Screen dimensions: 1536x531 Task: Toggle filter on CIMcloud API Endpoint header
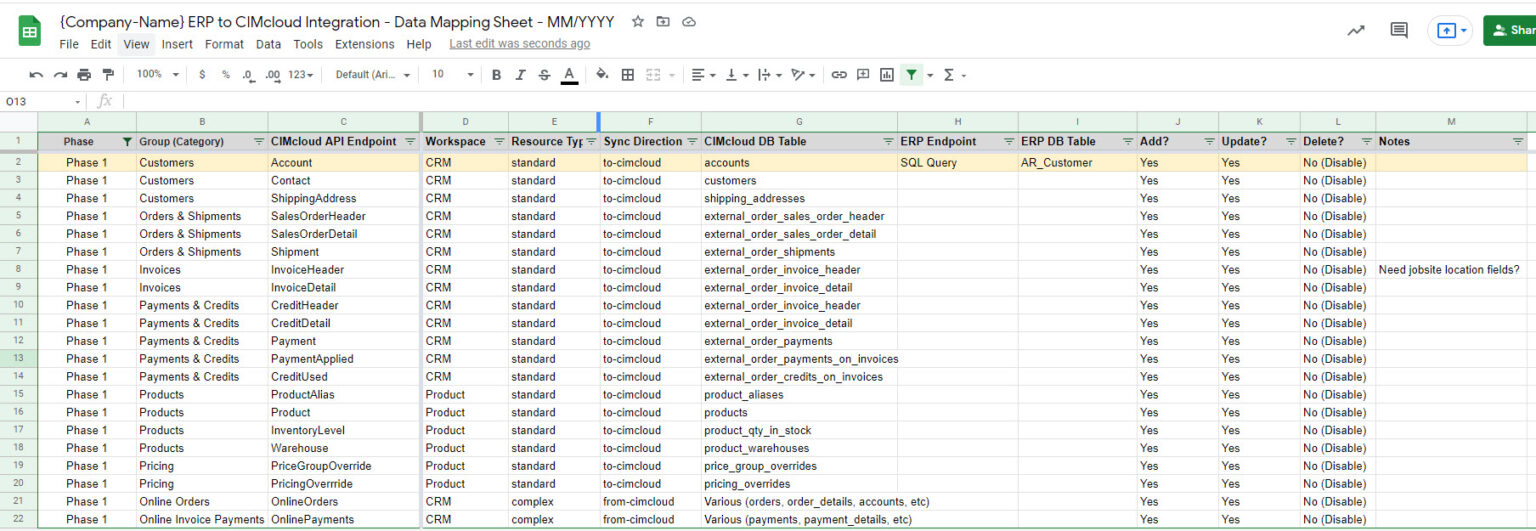[410, 142]
